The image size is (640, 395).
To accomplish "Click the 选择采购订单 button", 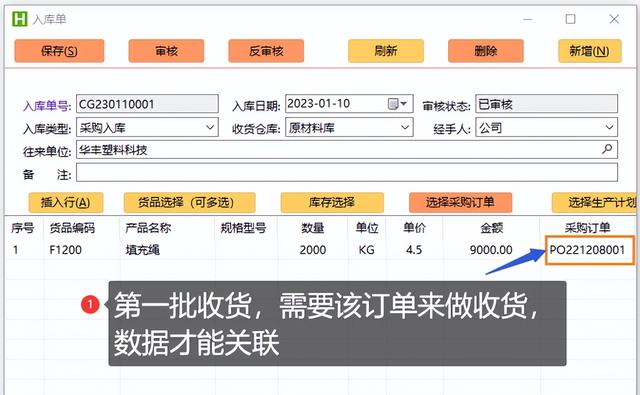I will (460, 202).
